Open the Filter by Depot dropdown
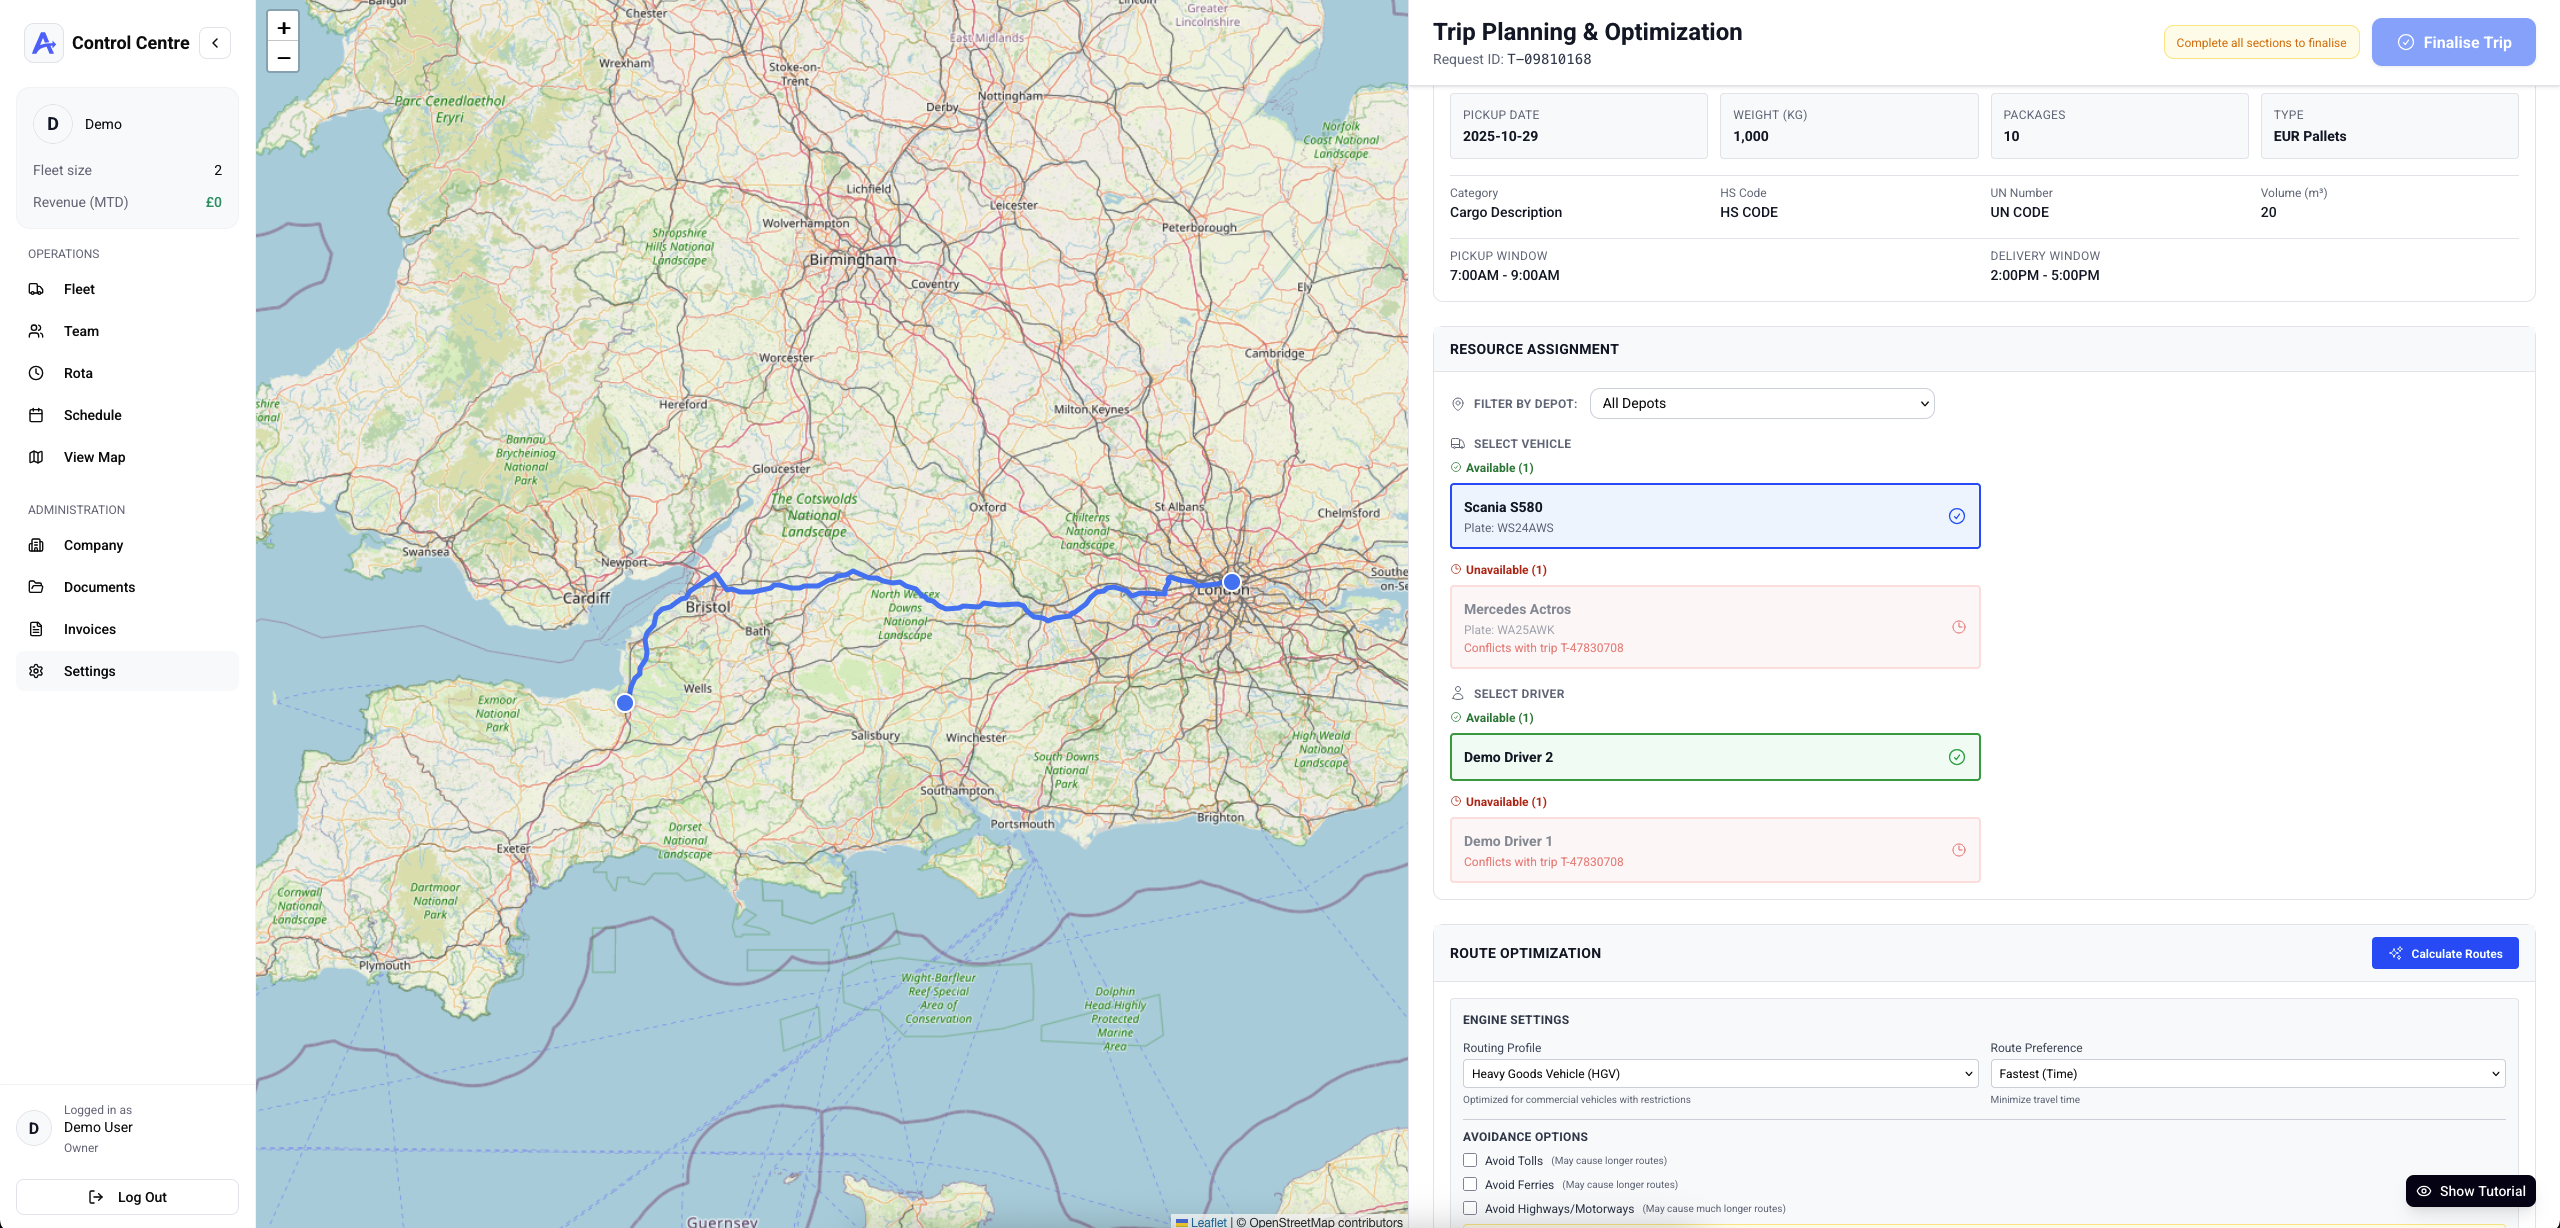Screen dimensions: 2560x1228 coord(1761,403)
